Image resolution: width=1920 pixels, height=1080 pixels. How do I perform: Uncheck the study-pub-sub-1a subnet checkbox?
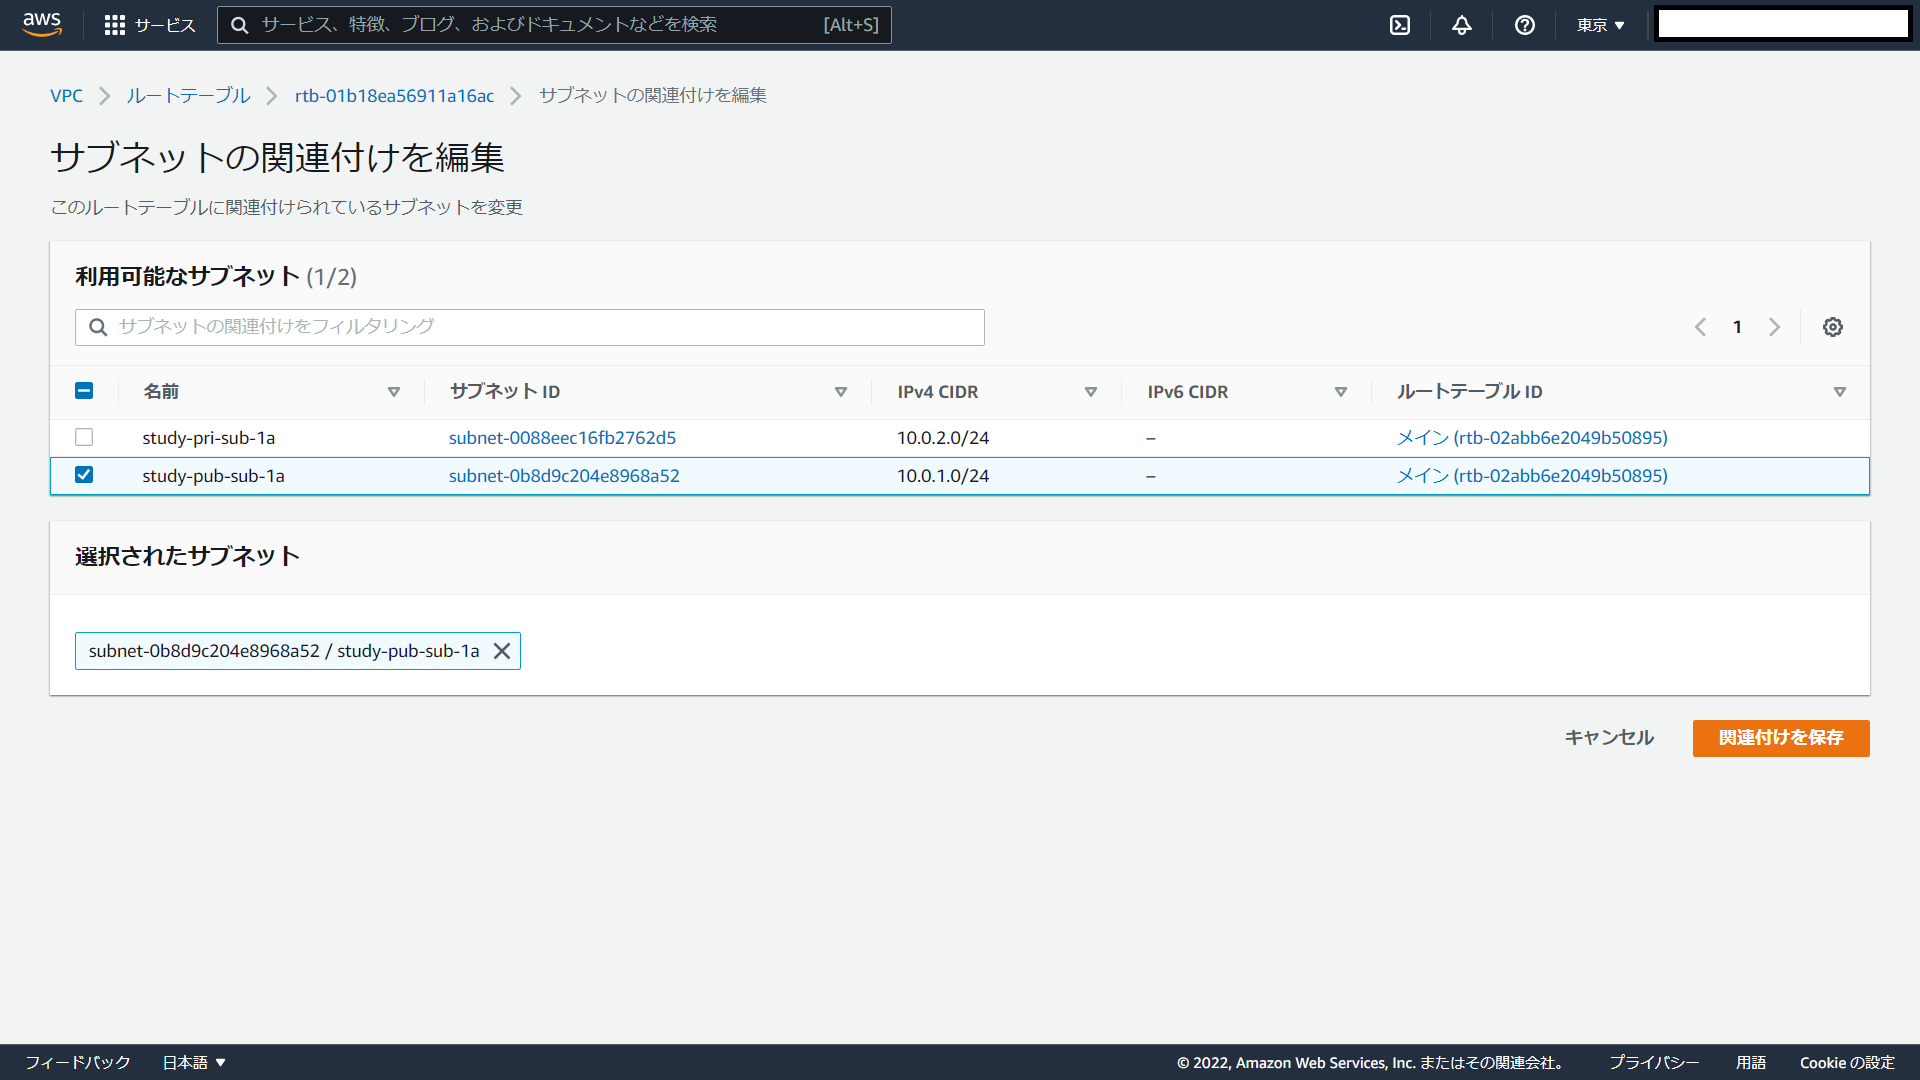pyautogui.click(x=84, y=475)
